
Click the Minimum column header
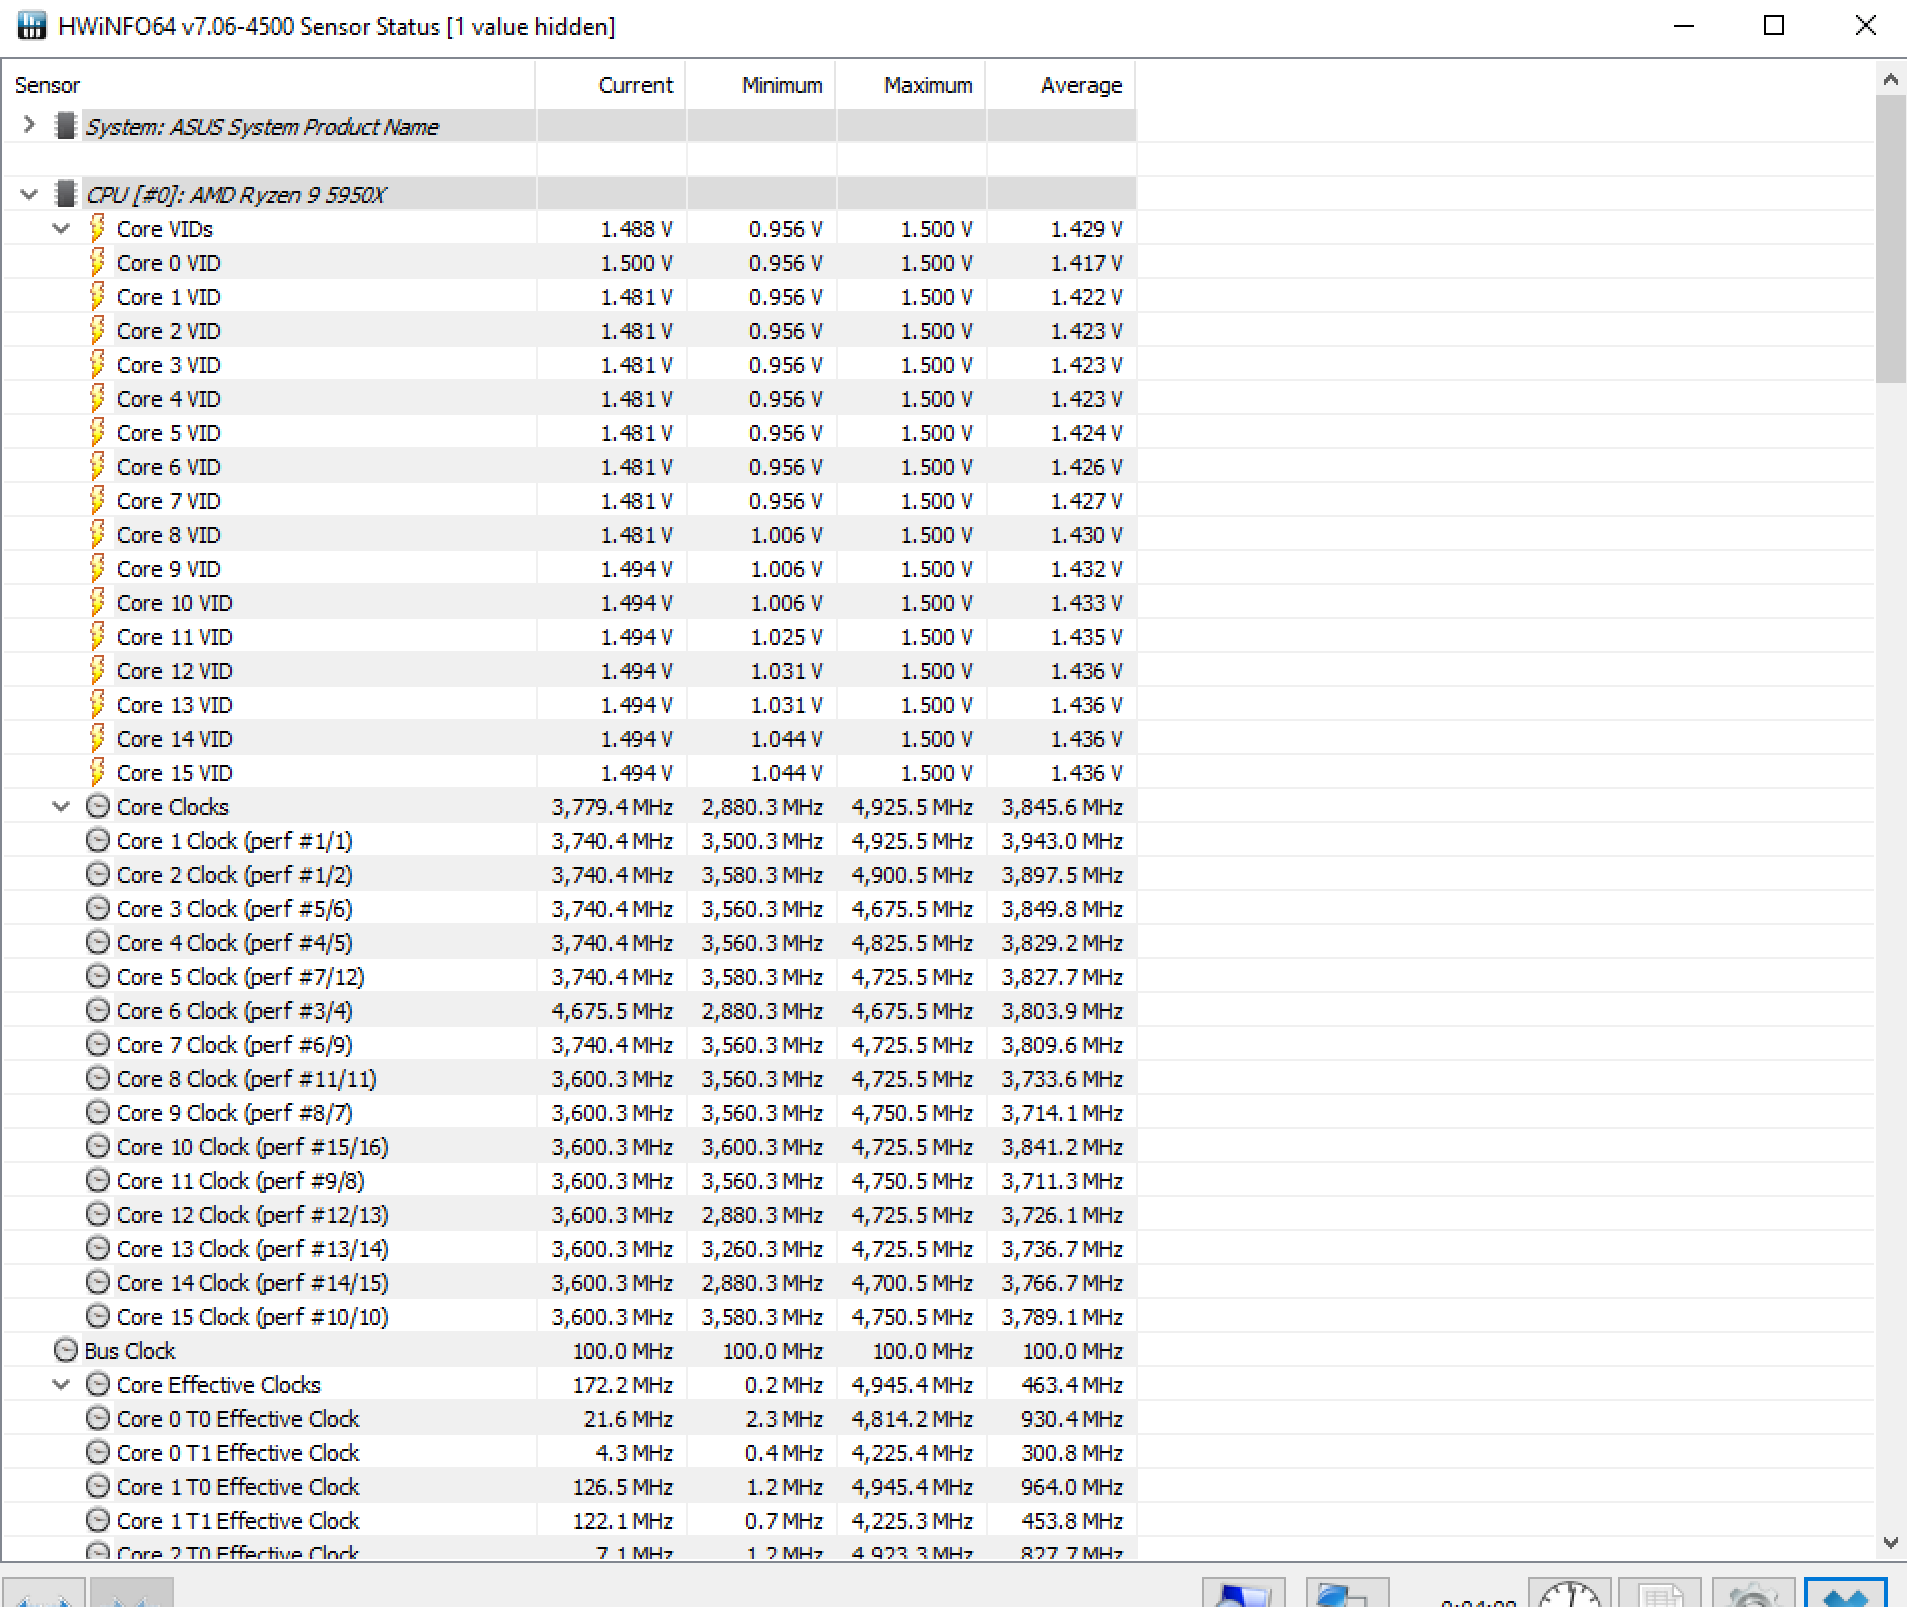[x=760, y=85]
